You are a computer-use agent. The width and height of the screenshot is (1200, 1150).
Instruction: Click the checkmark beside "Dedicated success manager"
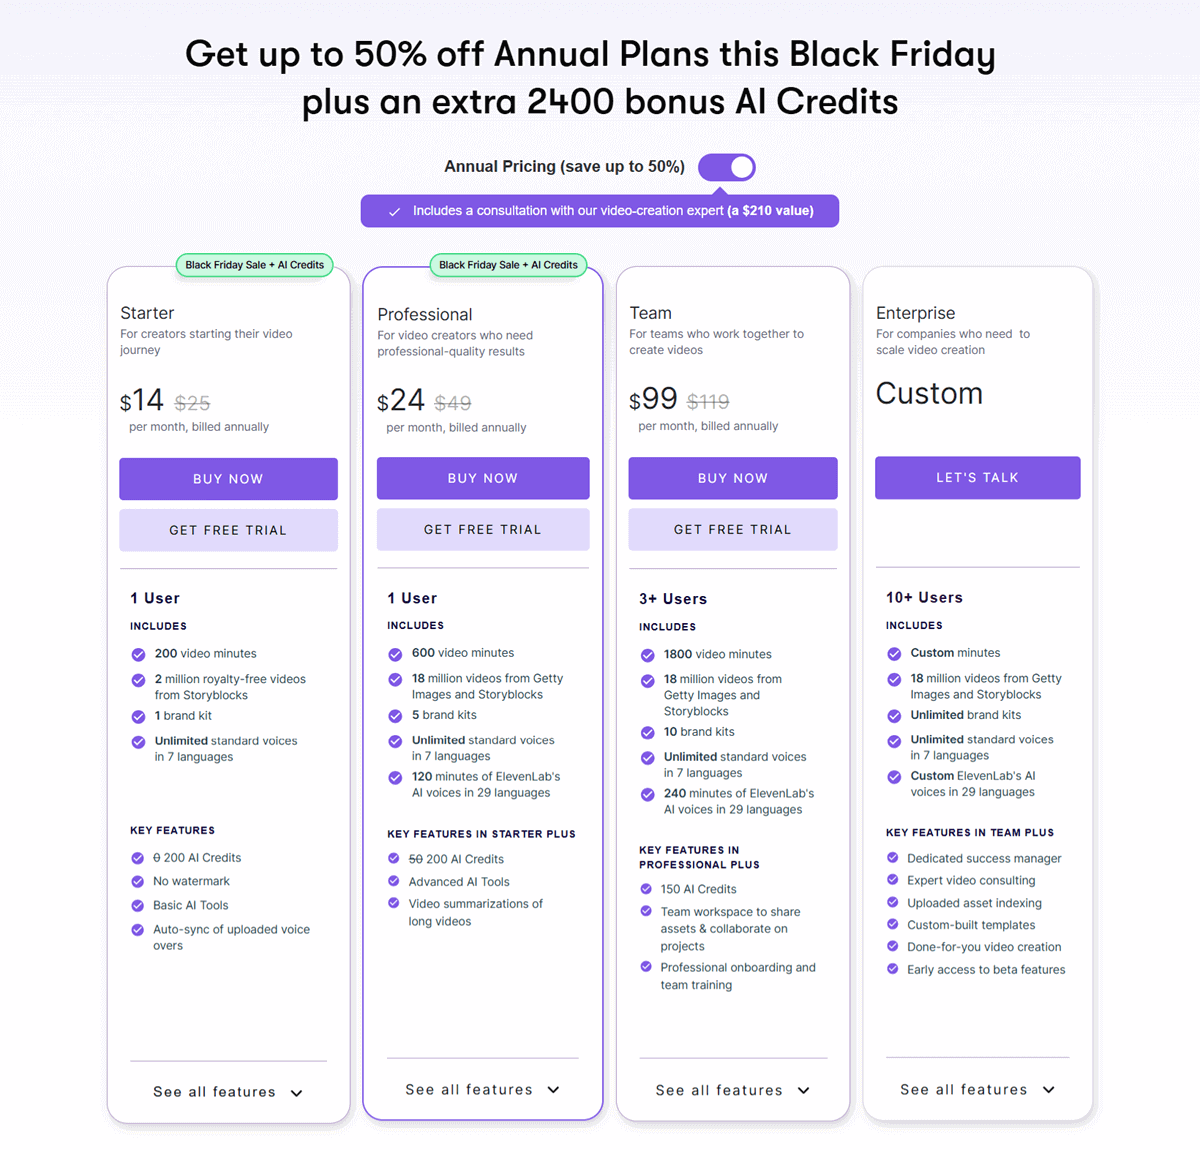click(892, 858)
